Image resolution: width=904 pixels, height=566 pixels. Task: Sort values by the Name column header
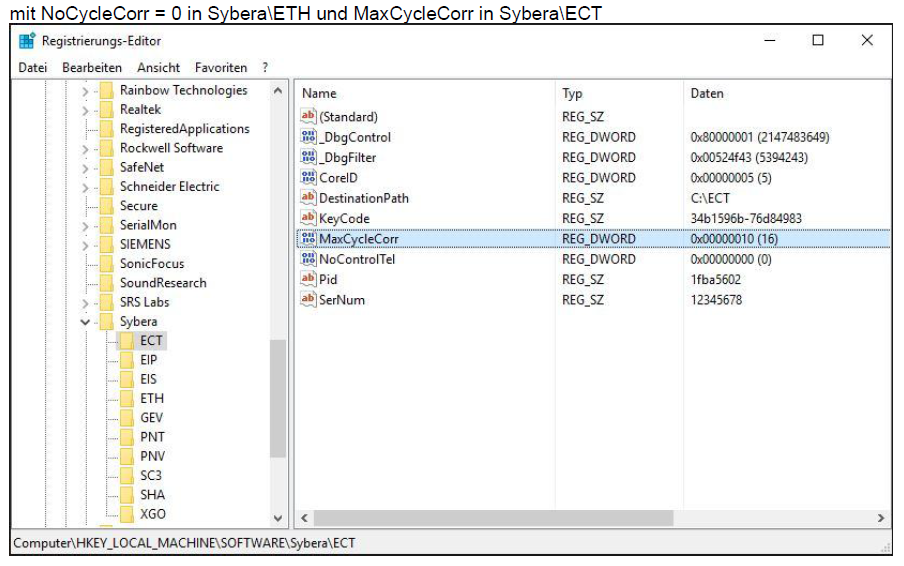coord(320,94)
